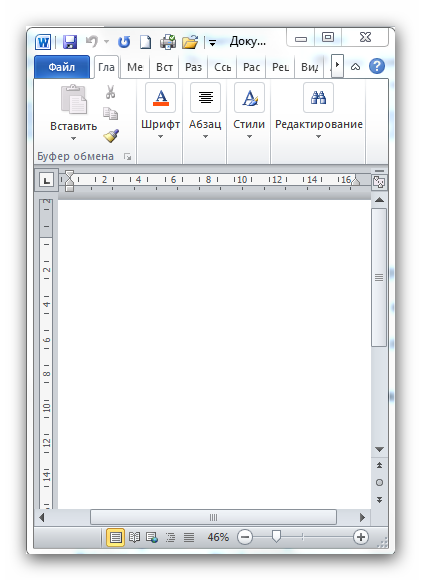Open Буфер обмена dialog launcher
Viewport: 421px width, 580px height.
click(127, 157)
